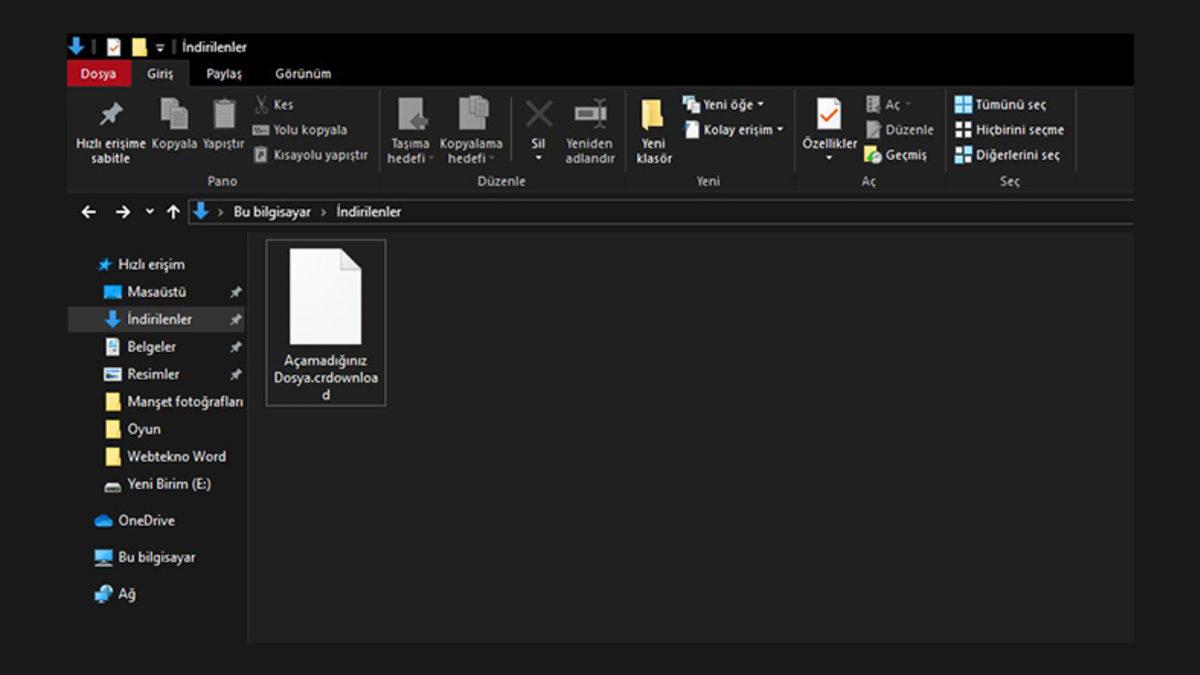The width and height of the screenshot is (1200, 675).
Task: Open Belgeler in the navigation pane
Action: [151, 347]
